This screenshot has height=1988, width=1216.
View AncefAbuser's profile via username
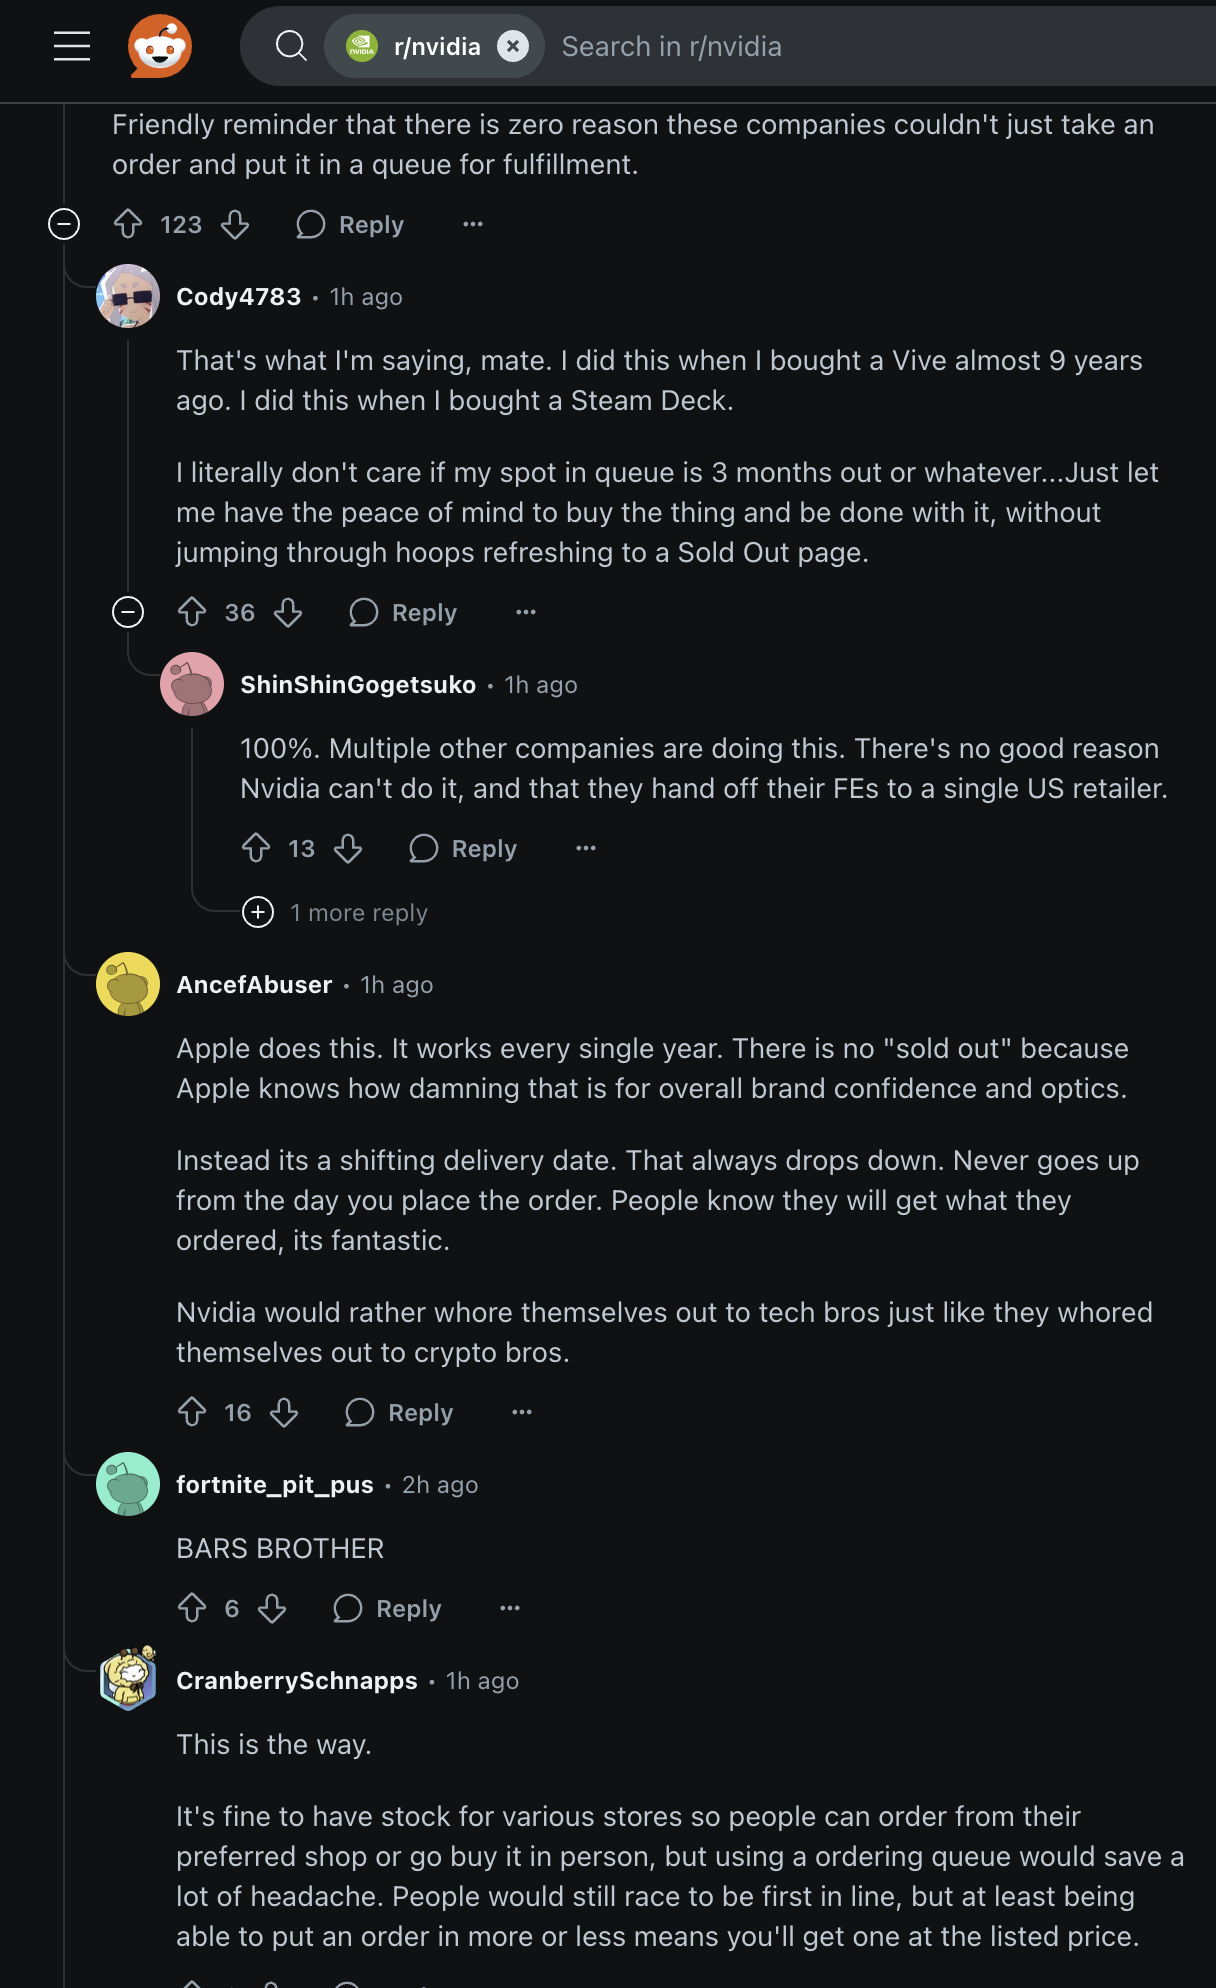pos(254,984)
